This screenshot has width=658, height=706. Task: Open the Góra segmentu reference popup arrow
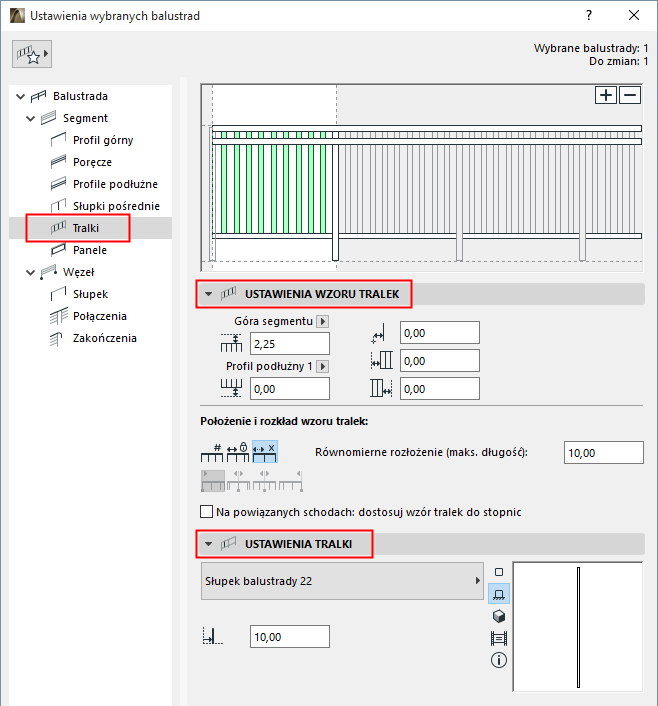(322, 321)
